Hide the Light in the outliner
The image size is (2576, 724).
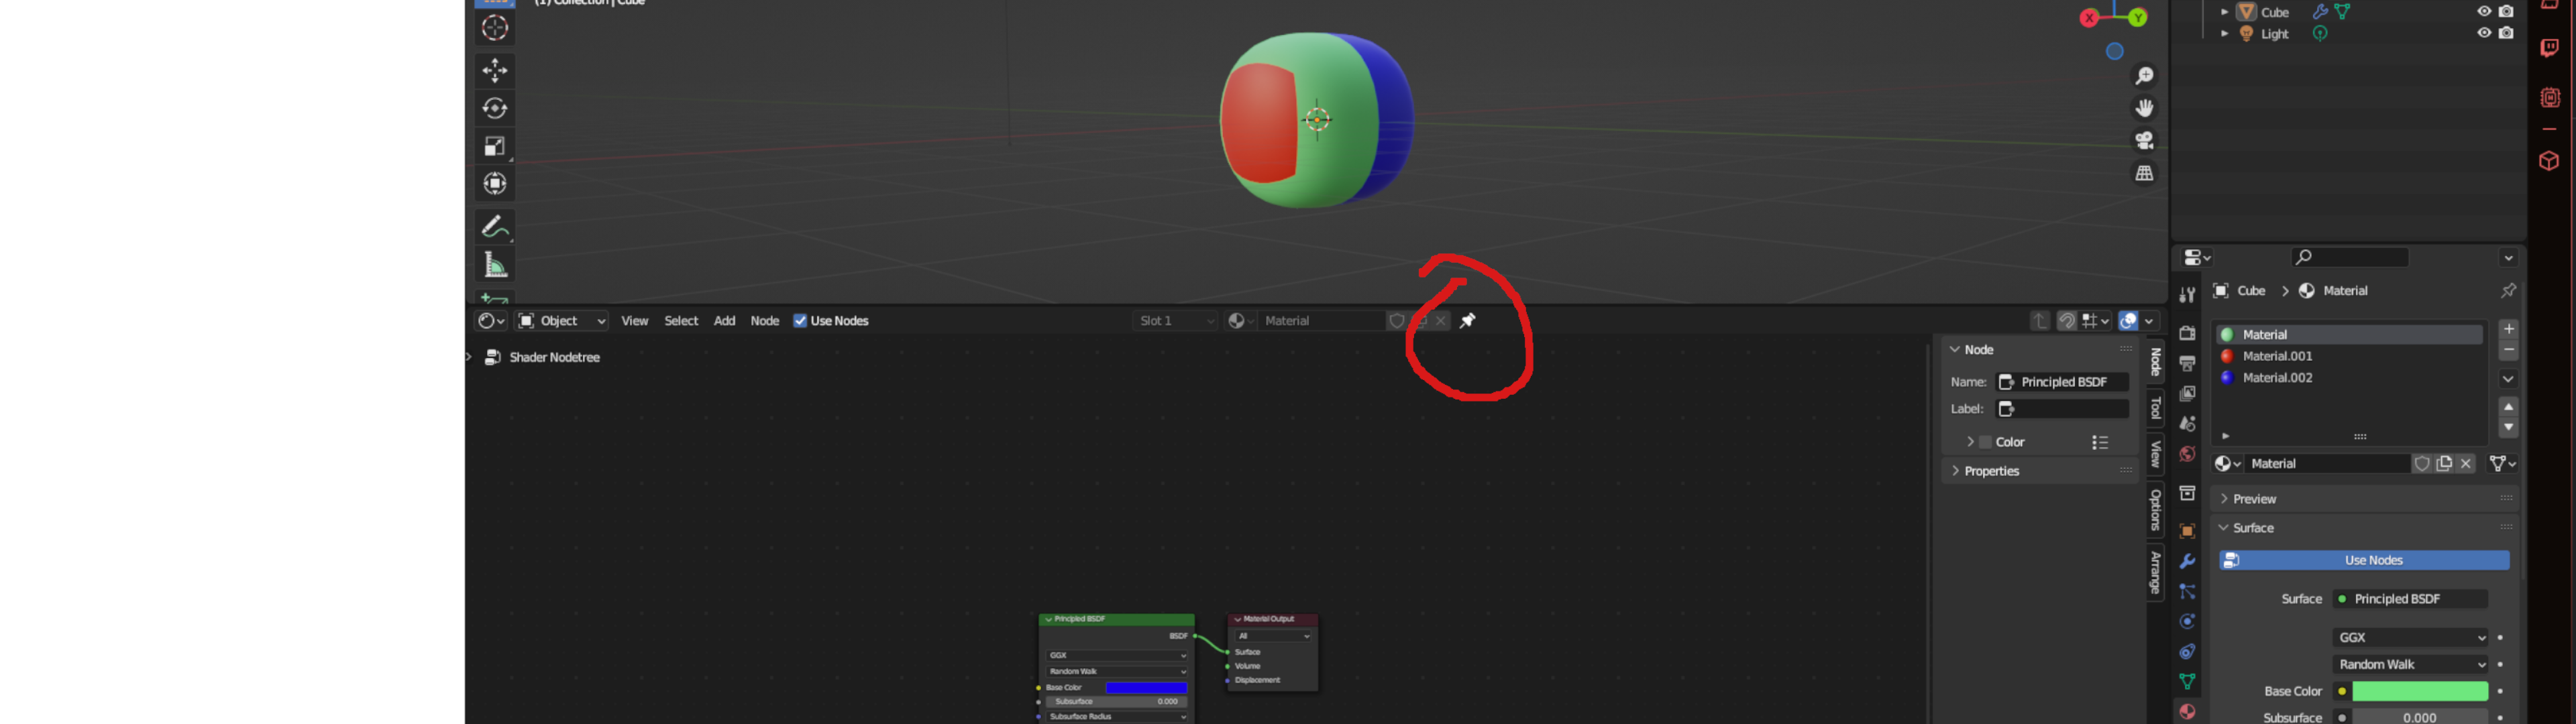(2484, 33)
